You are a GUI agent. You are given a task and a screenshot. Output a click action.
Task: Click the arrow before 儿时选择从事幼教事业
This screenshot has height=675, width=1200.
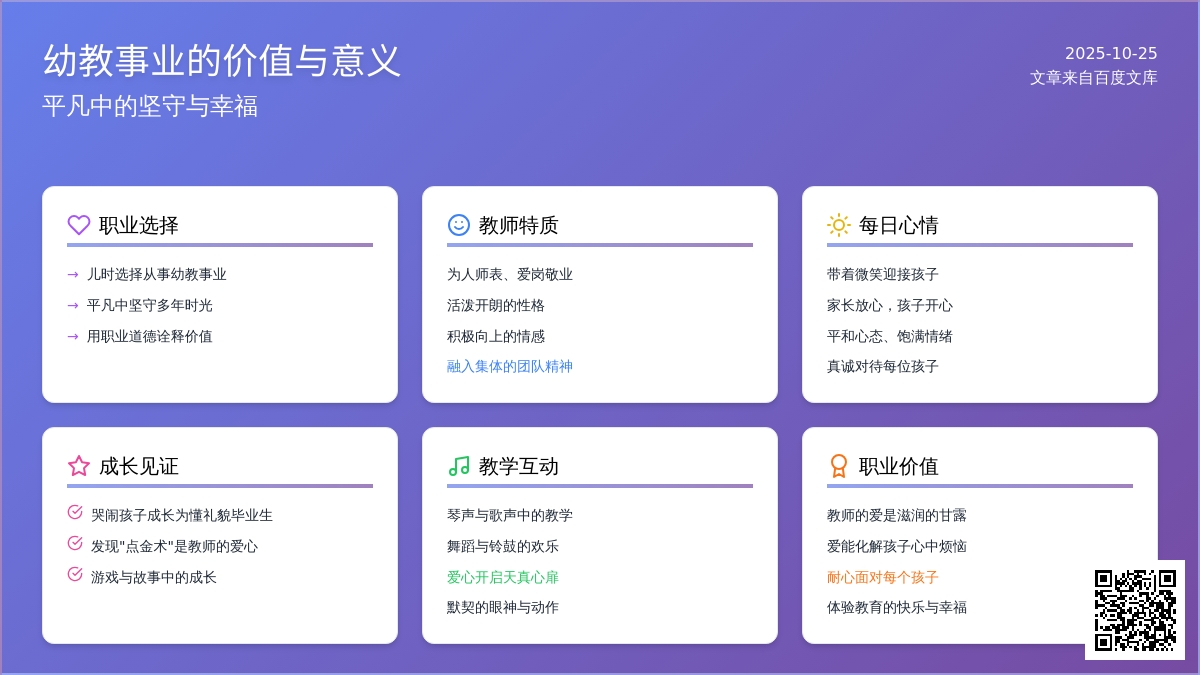(x=73, y=275)
